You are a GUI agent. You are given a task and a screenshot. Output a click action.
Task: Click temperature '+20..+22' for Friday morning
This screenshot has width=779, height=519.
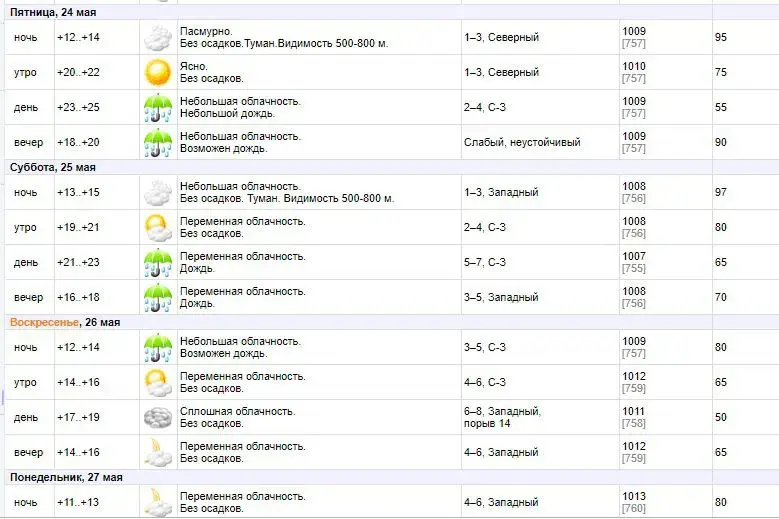(x=78, y=72)
